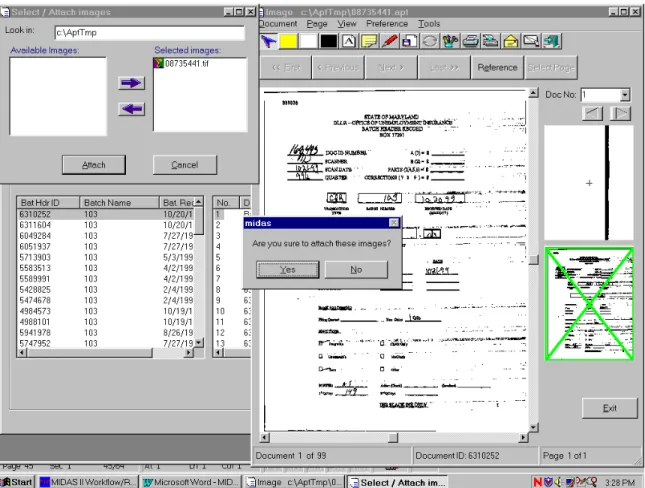Select batch row 4984573
The image size is (645, 488).
[x=105, y=311]
